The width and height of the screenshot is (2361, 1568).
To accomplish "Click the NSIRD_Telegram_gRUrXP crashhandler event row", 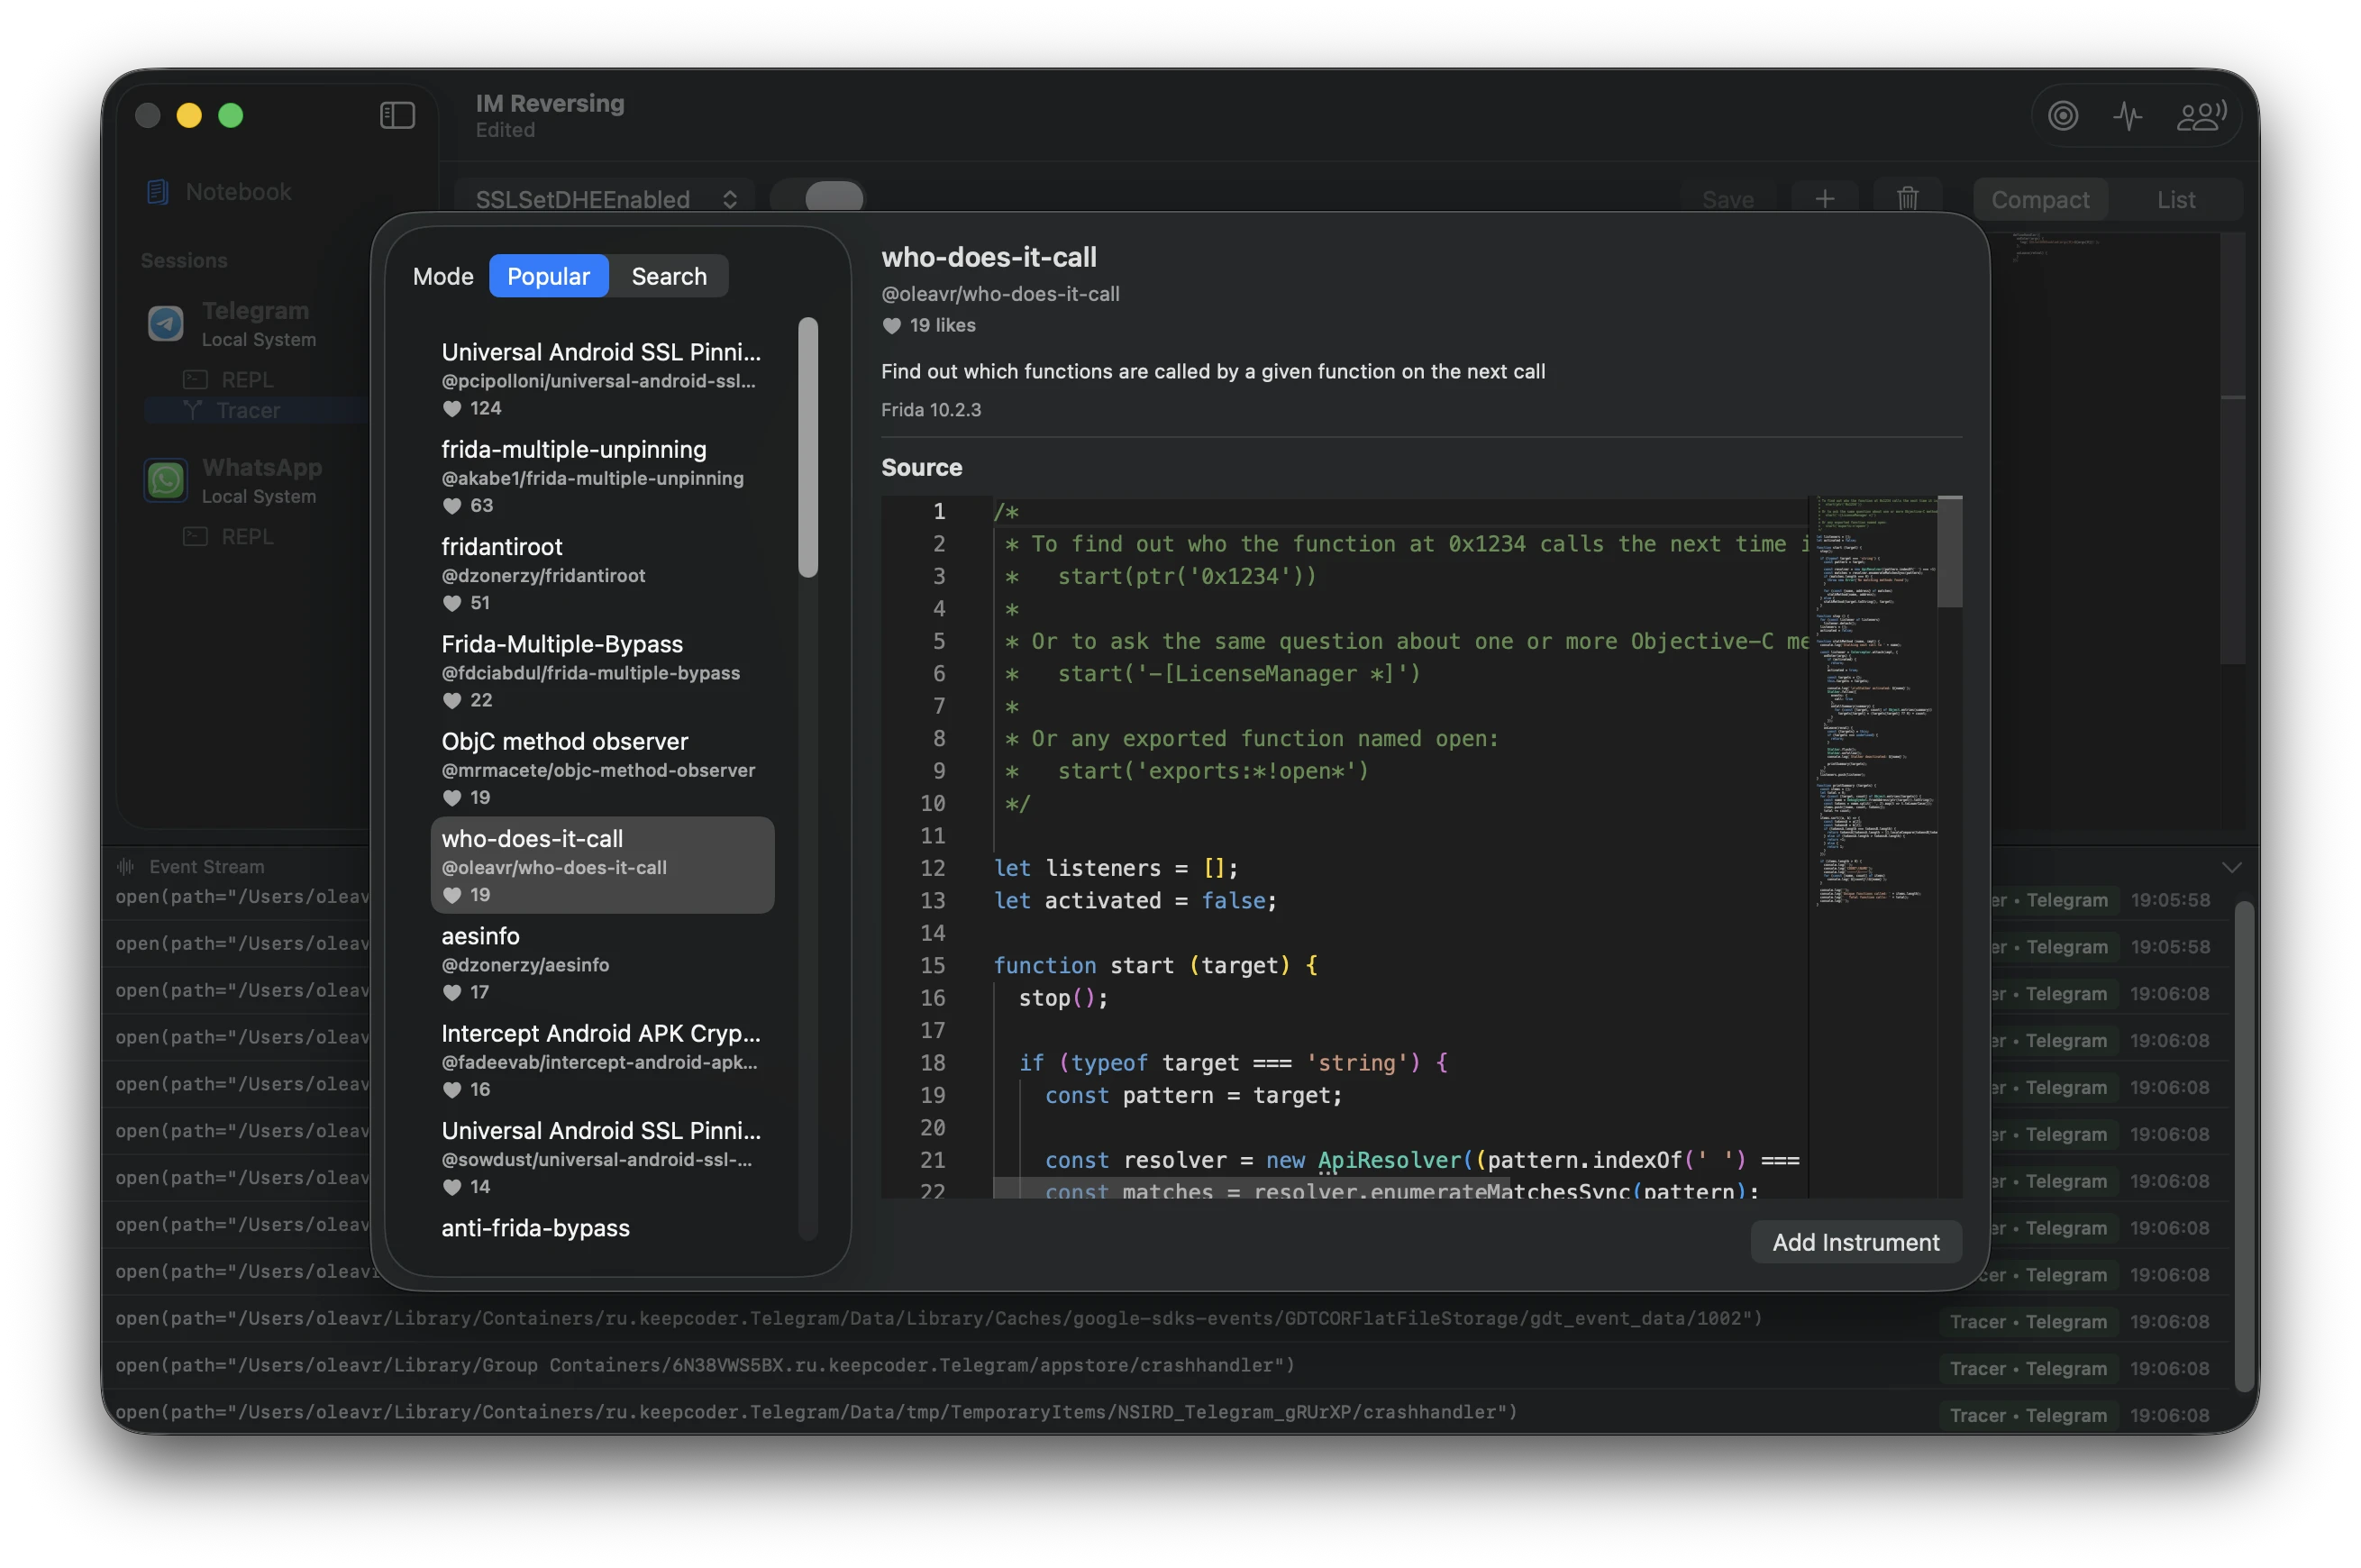I will pyautogui.click(x=1167, y=1412).
